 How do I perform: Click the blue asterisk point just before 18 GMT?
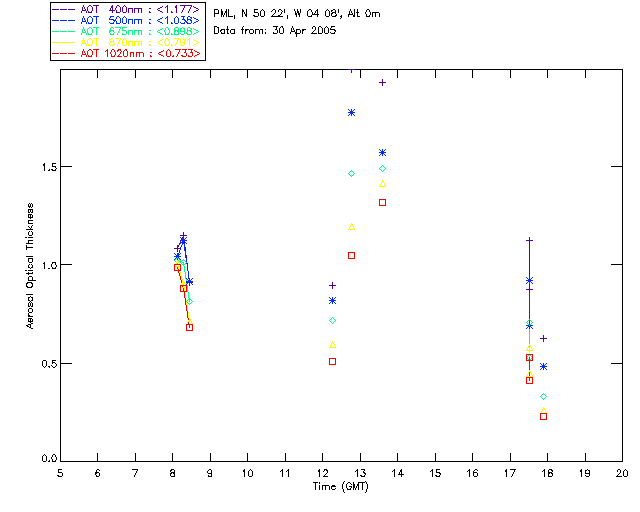click(x=543, y=367)
